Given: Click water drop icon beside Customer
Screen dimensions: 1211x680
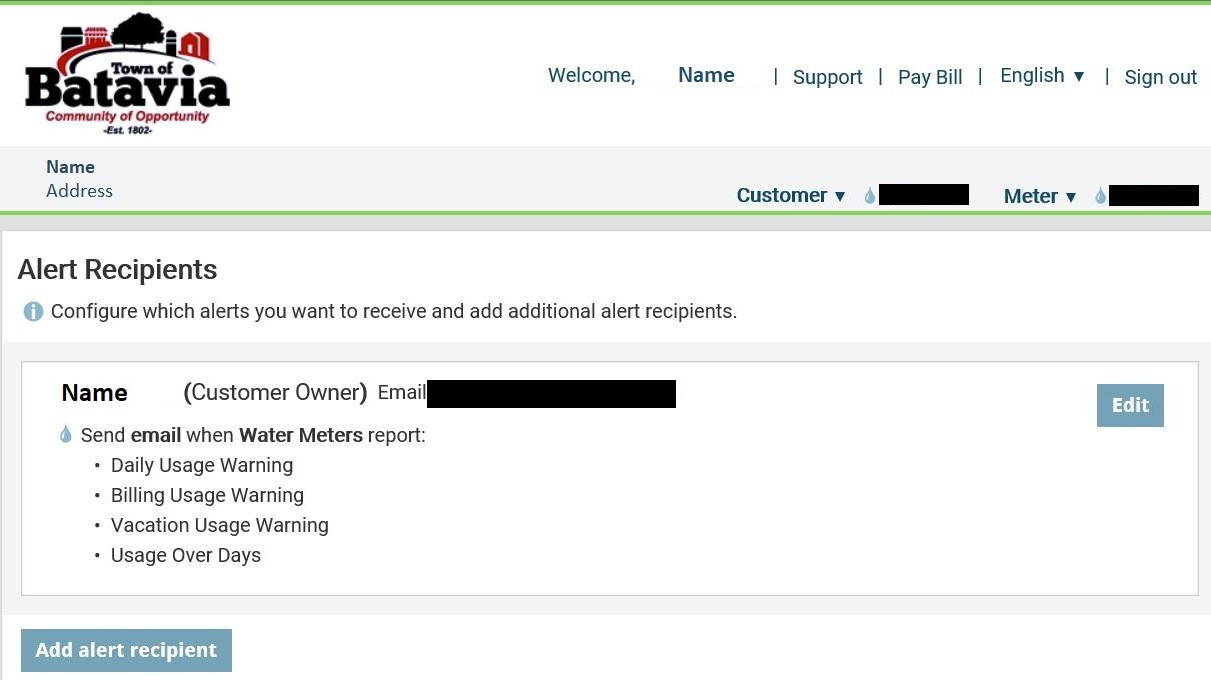Looking at the screenshot, I should coord(869,196).
